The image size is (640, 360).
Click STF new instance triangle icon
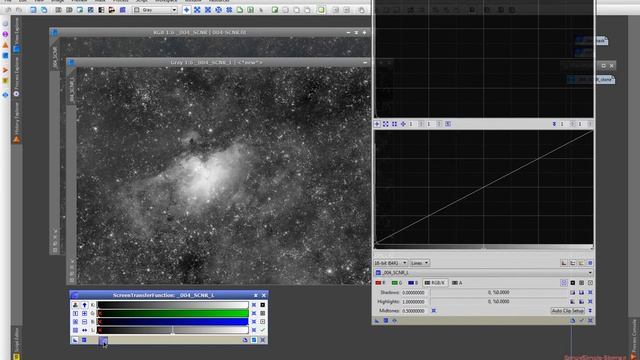(75, 340)
